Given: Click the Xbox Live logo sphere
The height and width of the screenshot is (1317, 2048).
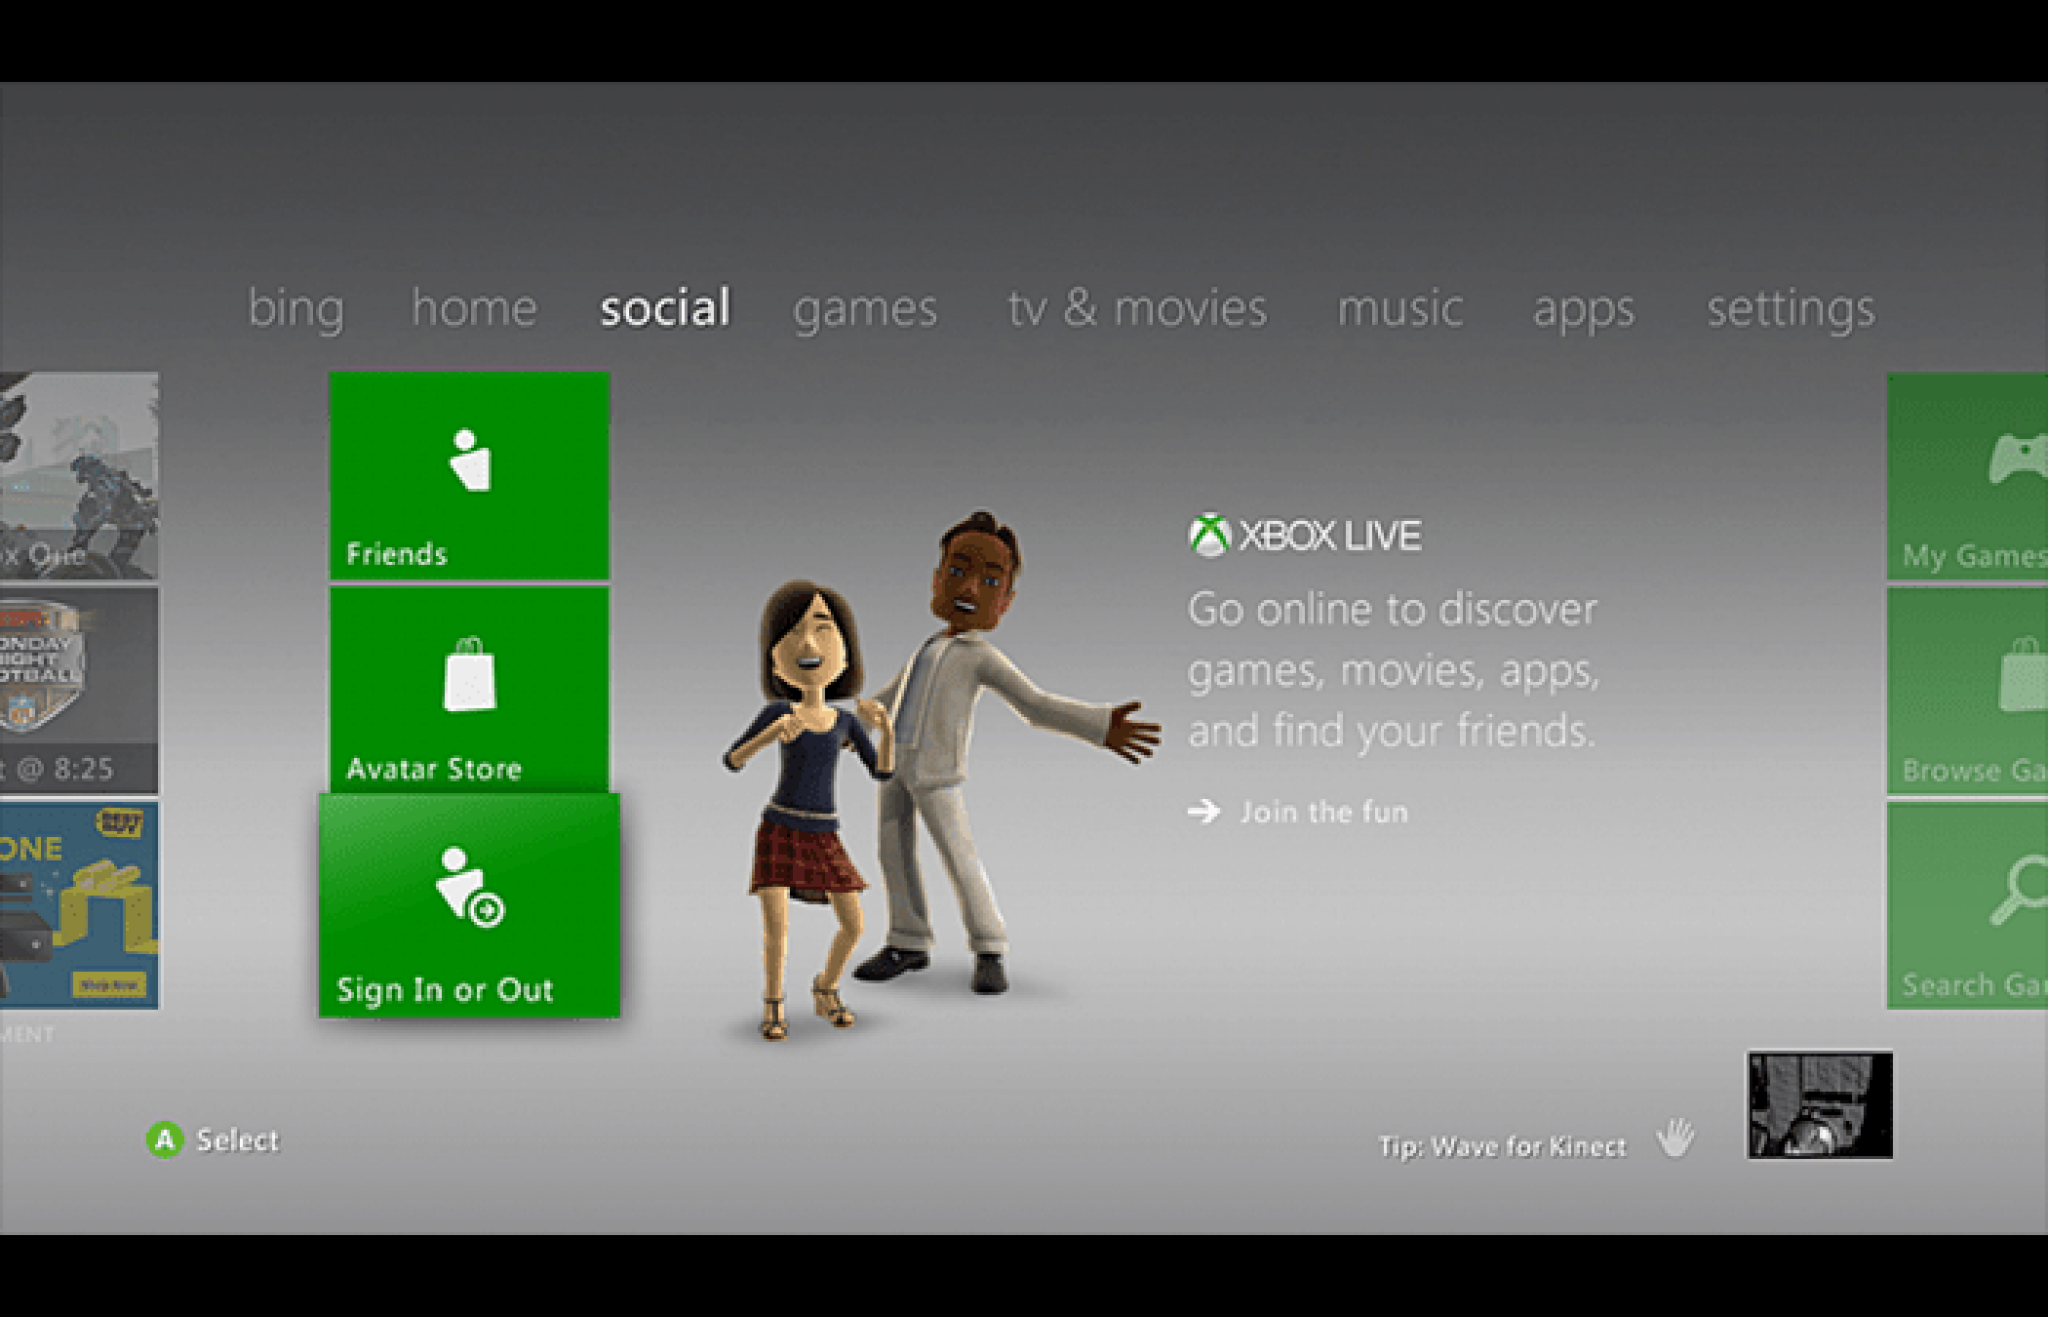Looking at the screenshot, I should pyautogui.click(x=1209, y=535).
